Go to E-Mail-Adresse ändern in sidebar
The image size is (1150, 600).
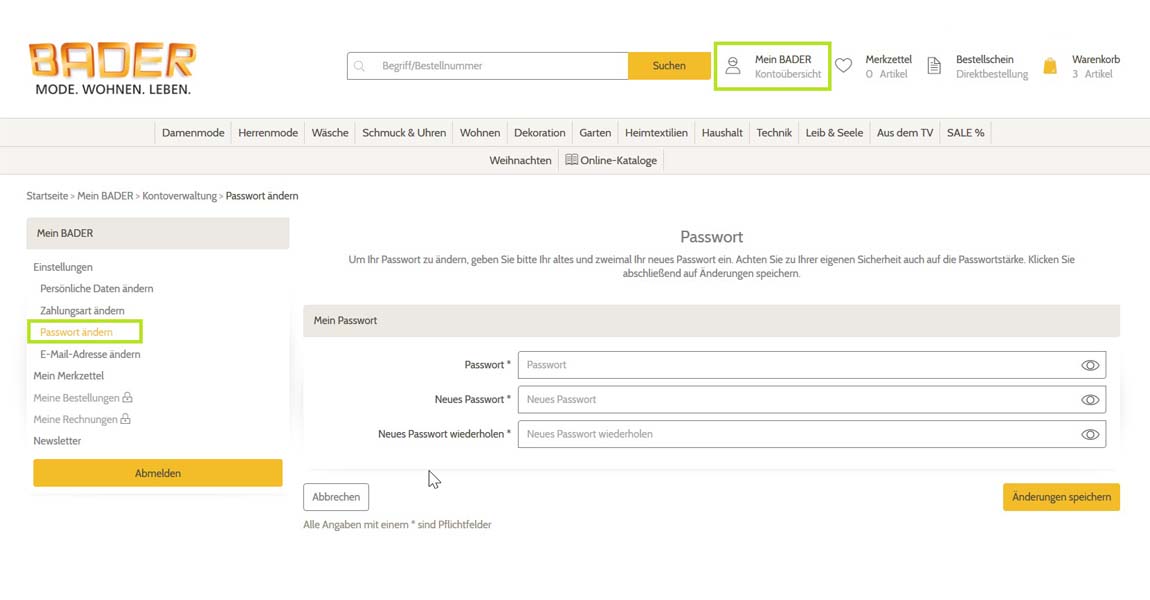(x=90, y=354)
